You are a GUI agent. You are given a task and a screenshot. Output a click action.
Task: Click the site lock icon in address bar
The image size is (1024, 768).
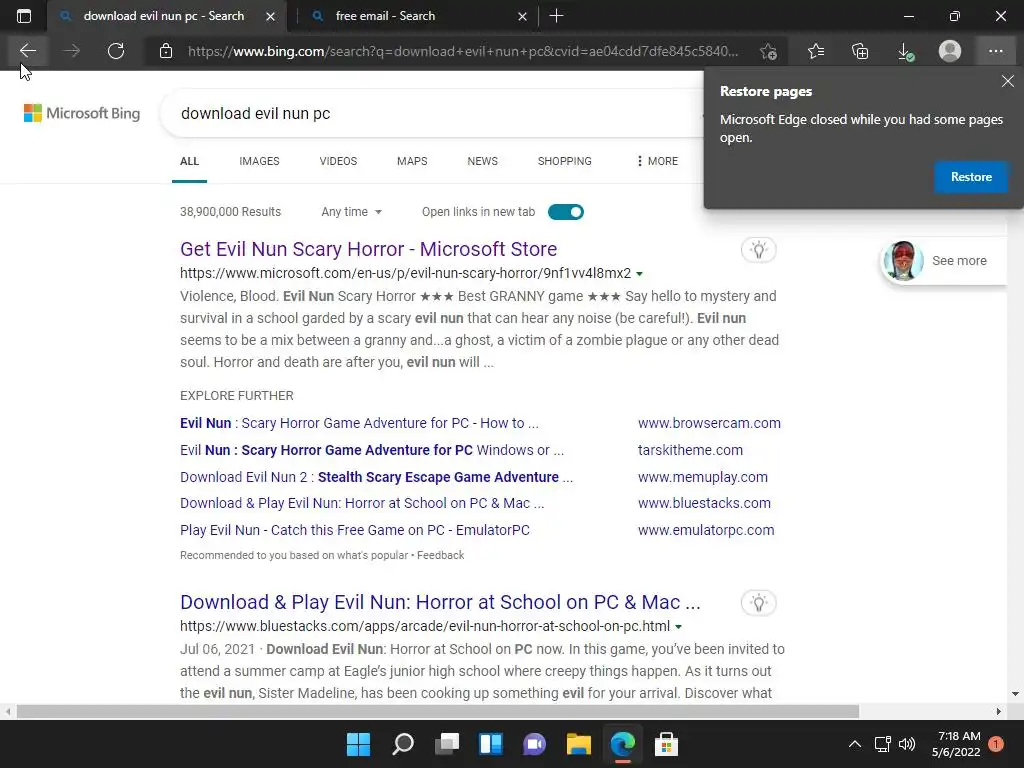166,51
